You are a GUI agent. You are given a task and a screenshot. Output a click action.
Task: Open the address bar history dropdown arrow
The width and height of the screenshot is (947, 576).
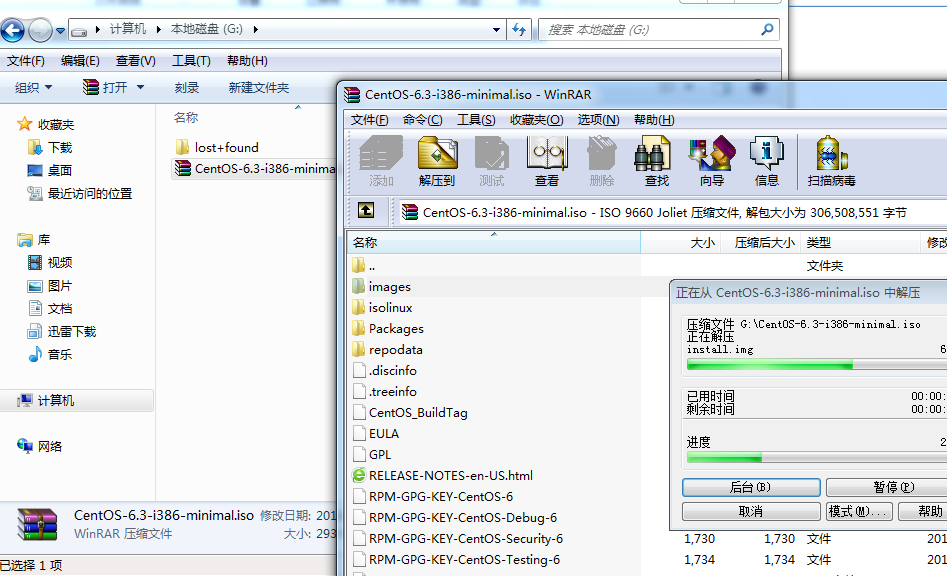click(496, 29)
